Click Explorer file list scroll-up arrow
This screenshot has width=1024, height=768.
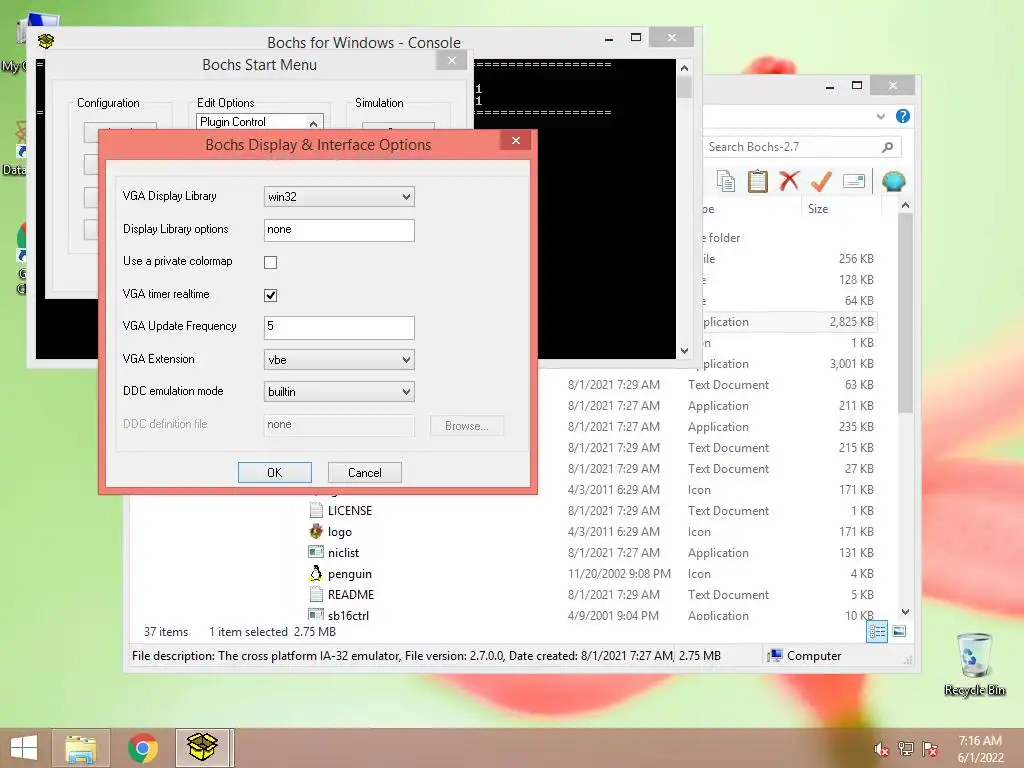click(x=905, y=205)
